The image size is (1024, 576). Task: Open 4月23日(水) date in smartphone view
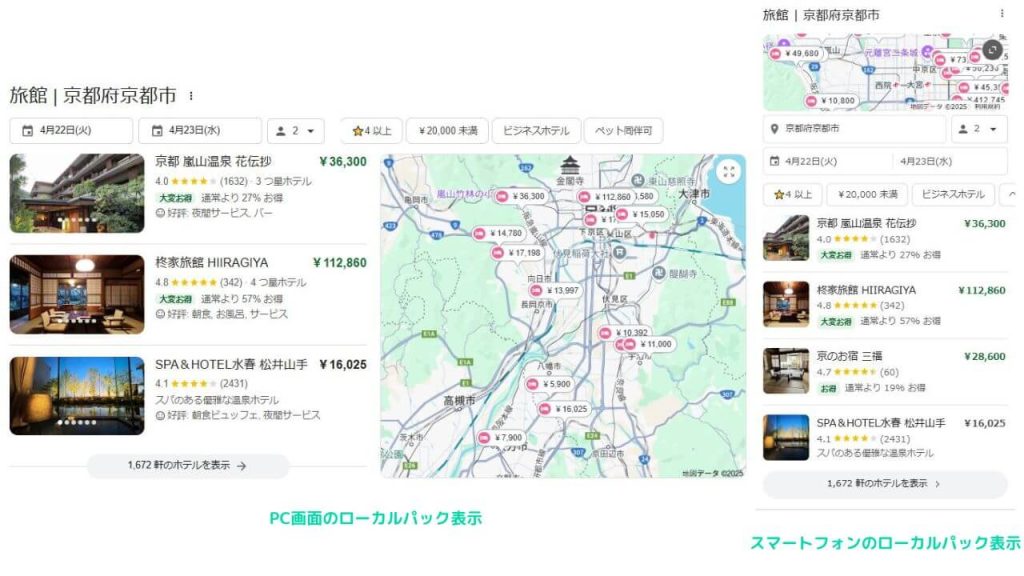click(x=925, y=161)
